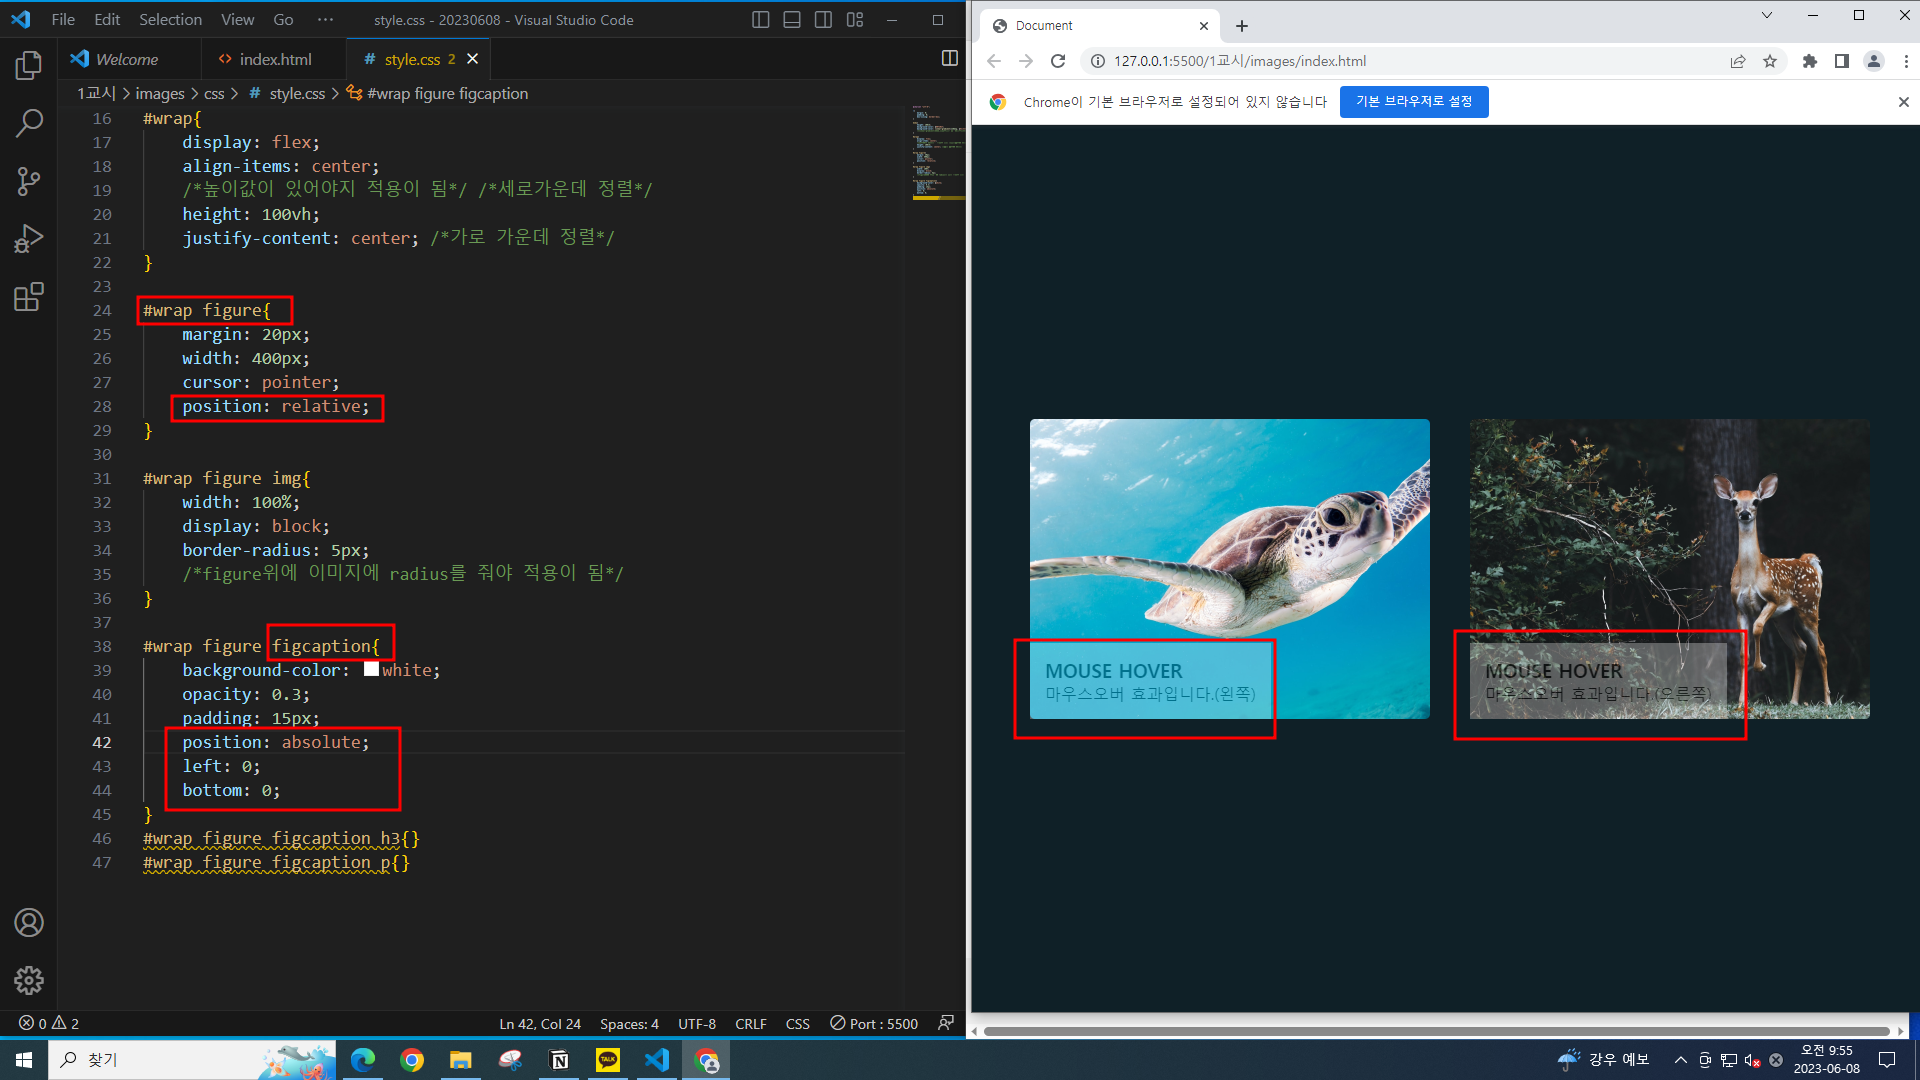This screenshot has width=1920, height=1080.
Task: Click the browser address bar URL
Action: tap(1240, 61)
